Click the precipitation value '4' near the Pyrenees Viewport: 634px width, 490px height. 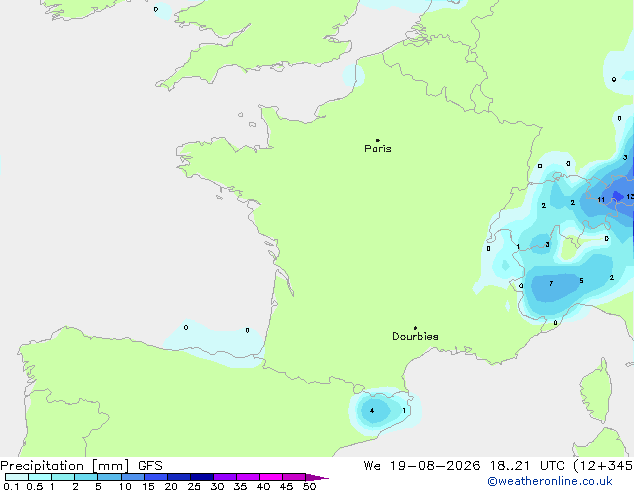pyautogui.click(x=372, y=411)
